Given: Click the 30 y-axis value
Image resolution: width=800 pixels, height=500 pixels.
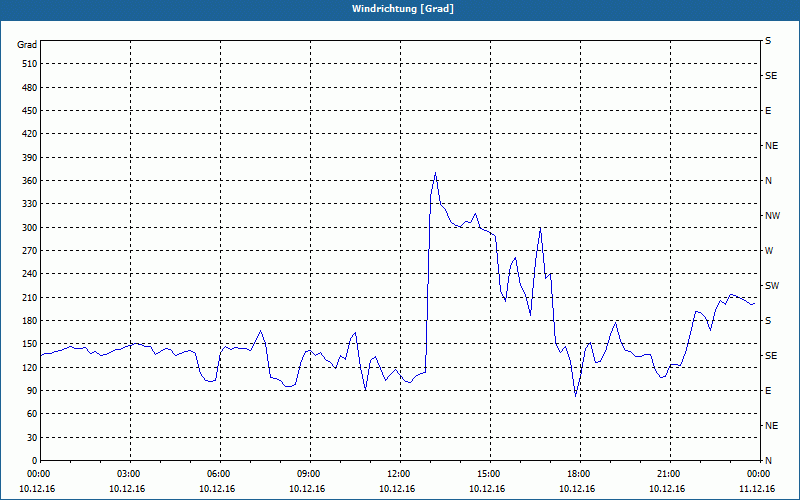Looking at the screenshot, I should 32,437.
